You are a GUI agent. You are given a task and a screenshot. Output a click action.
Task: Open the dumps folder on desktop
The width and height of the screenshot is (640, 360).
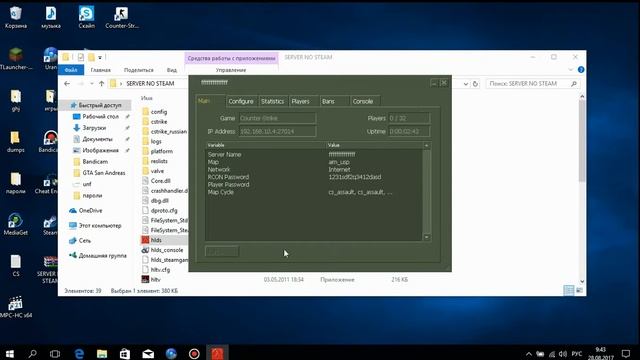point(16,142)
